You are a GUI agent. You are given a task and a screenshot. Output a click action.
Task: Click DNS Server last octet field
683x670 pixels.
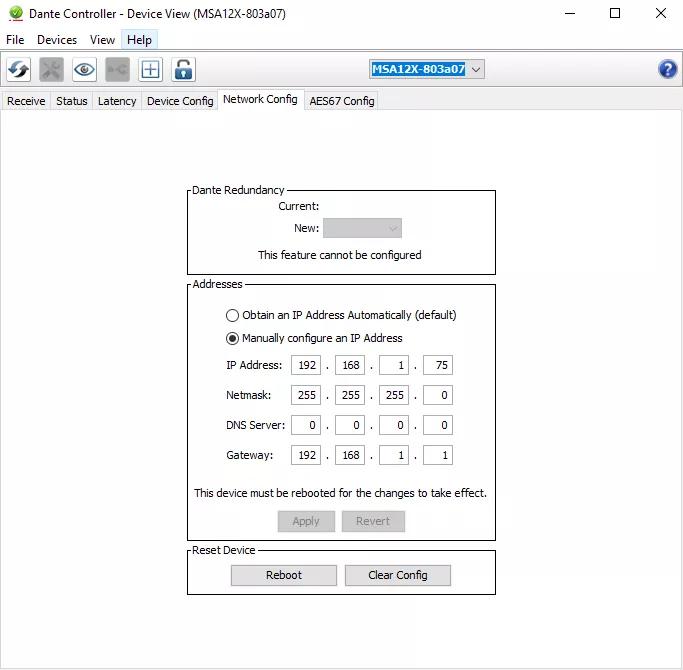[x=438, y=426]
